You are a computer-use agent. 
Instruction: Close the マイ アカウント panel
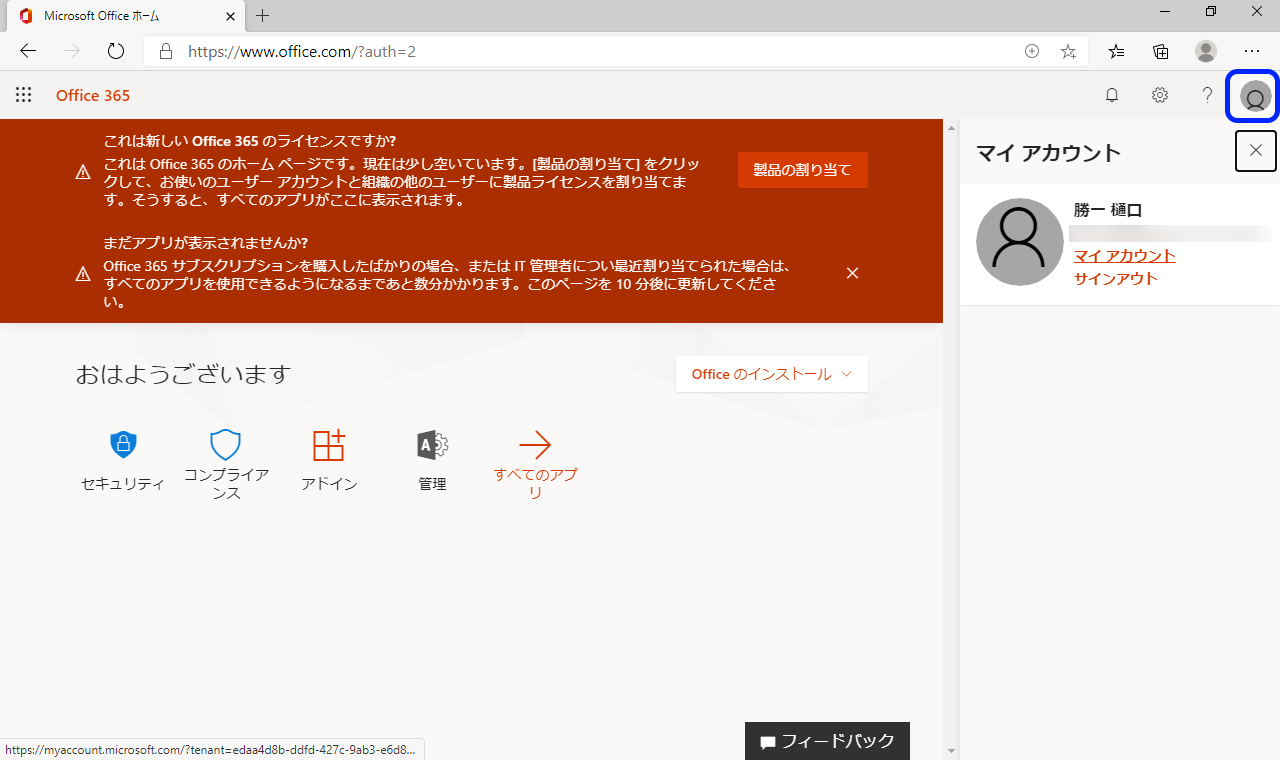point(1256,151)
